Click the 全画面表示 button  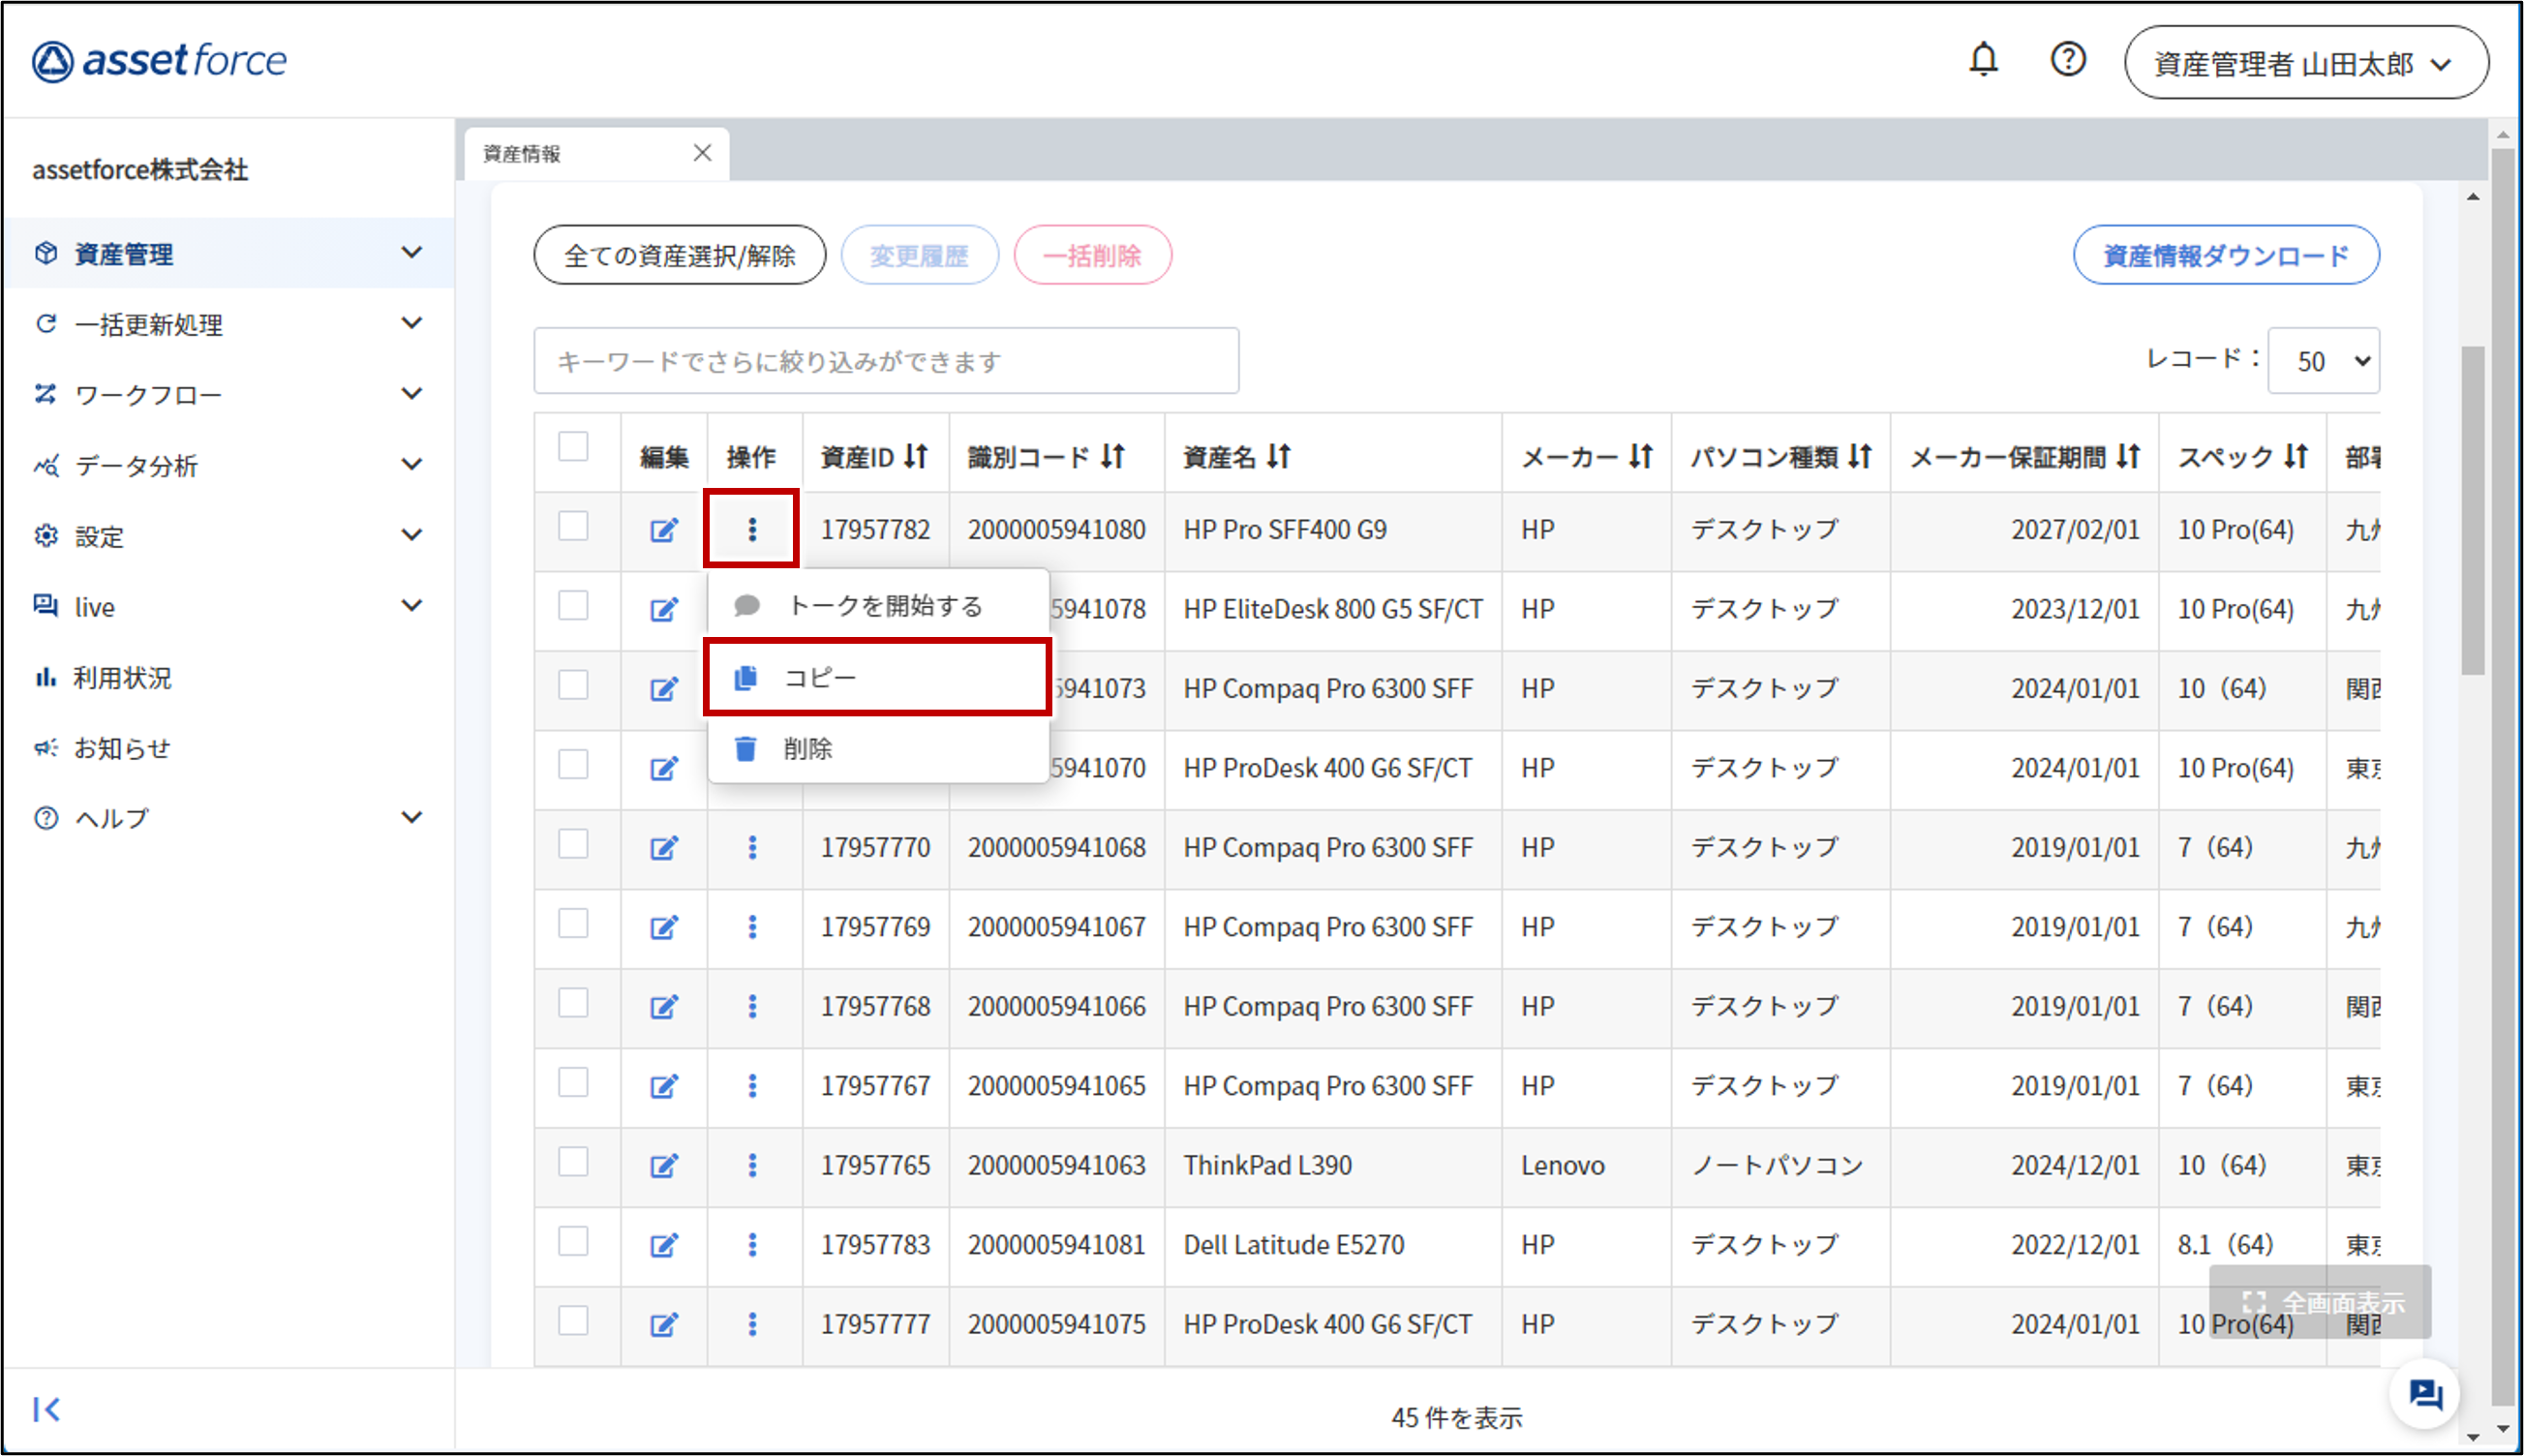[x=2321, y=1302]
